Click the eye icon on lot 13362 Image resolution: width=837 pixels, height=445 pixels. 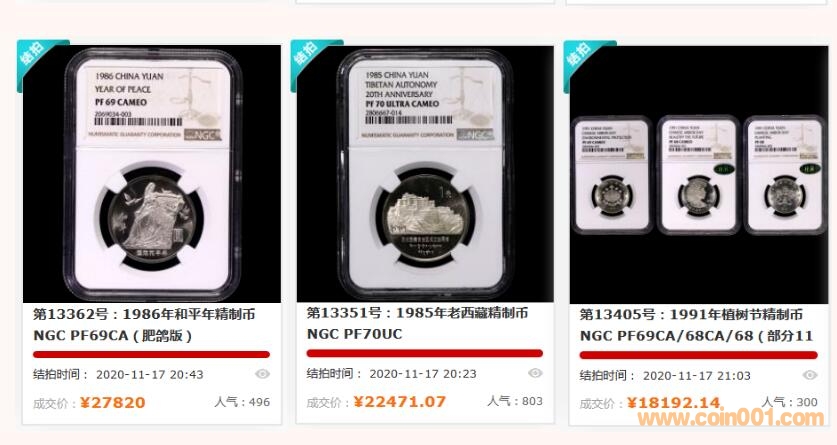click(x=262, y=374)
